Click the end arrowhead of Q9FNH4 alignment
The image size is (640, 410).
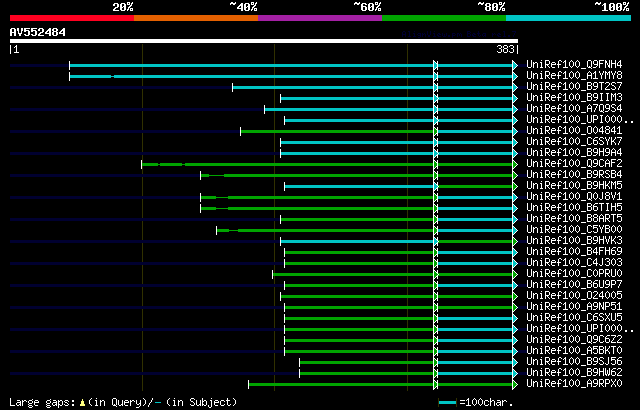point(515,65)
